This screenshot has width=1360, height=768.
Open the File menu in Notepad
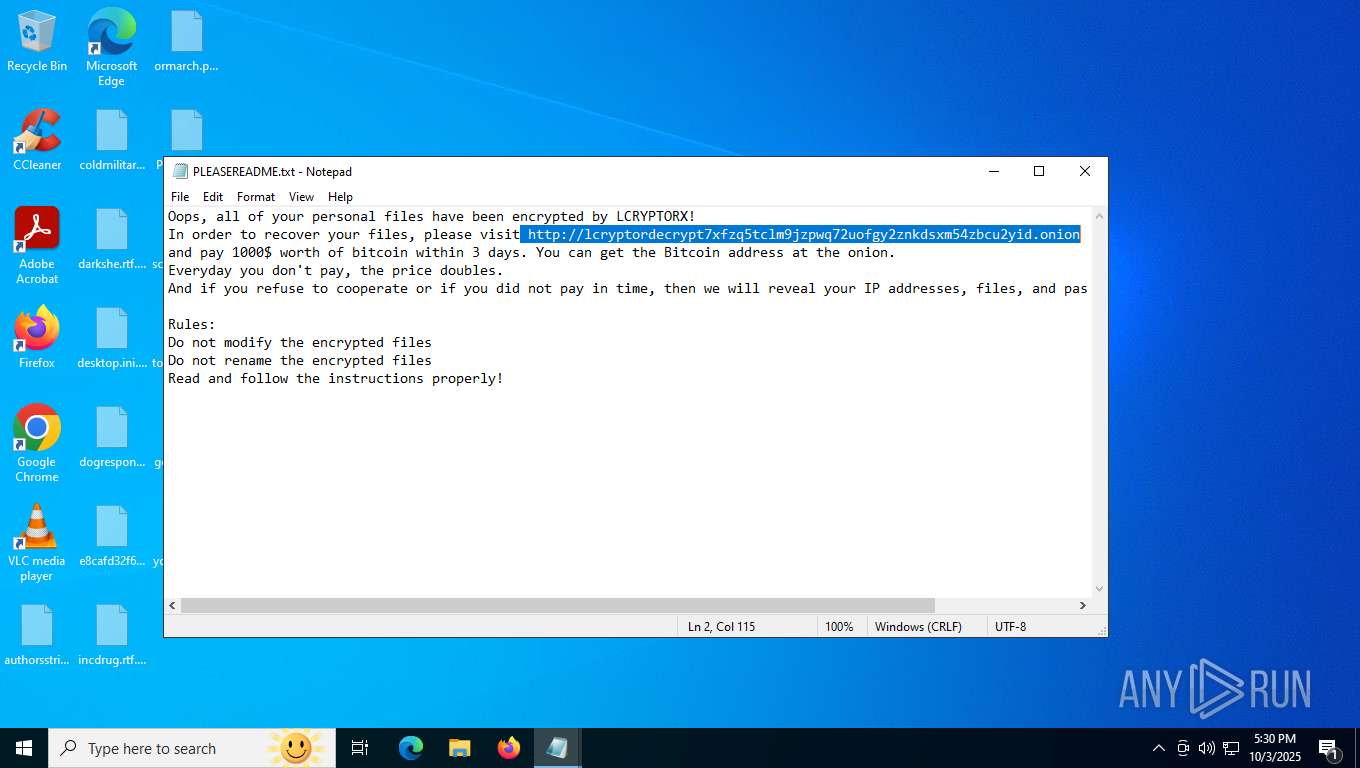(x=180, y=197)
